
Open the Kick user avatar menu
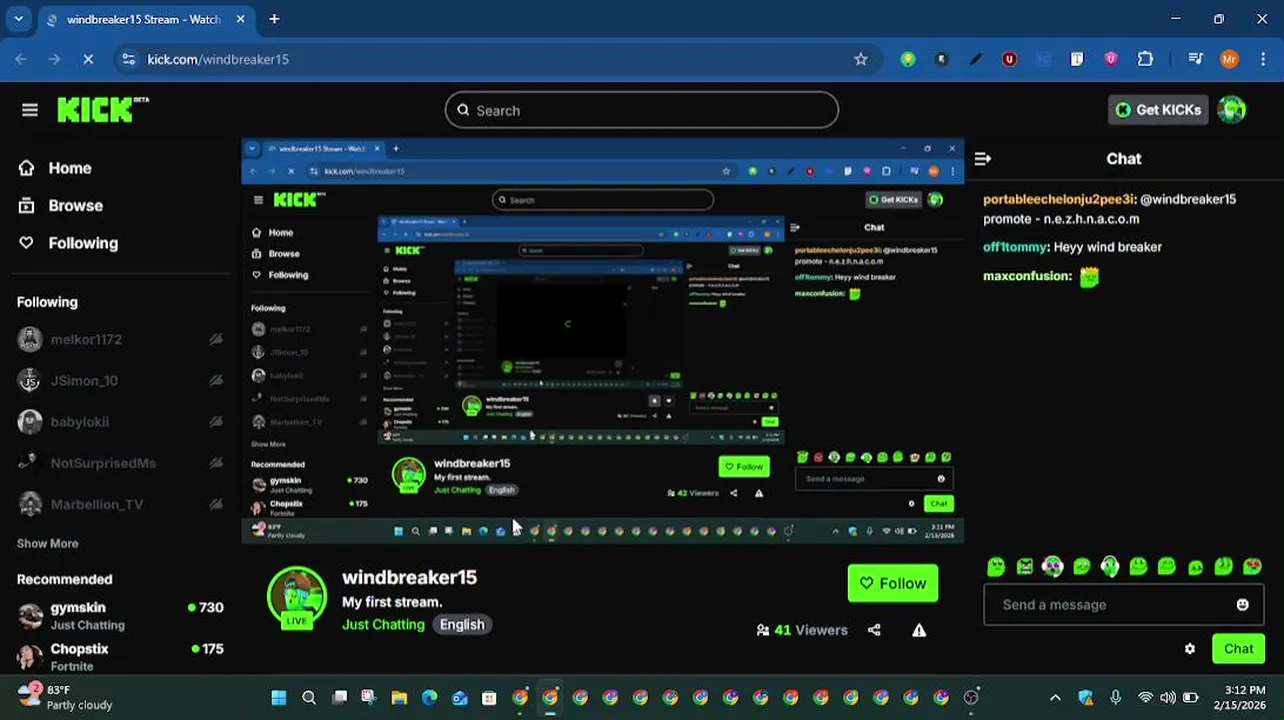click(1232, 110)
